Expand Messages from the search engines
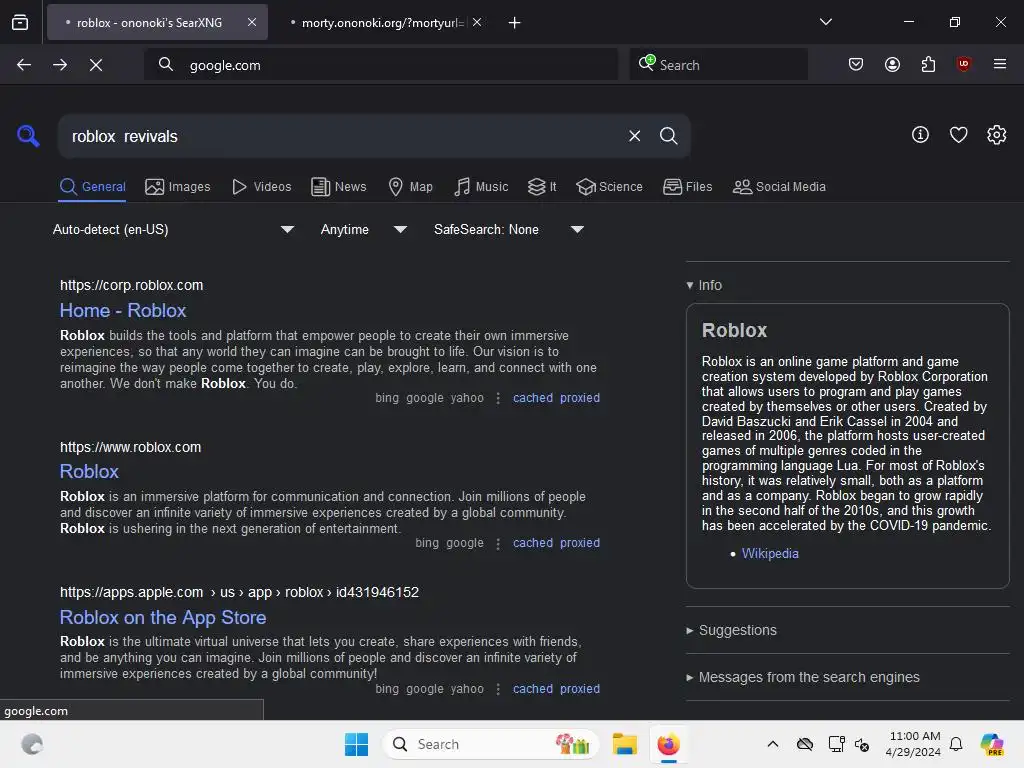 pos(803,677)
